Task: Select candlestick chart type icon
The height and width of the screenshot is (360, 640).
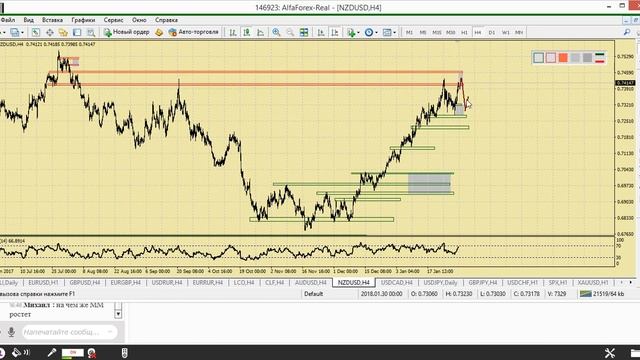Action: coord(247,32)
